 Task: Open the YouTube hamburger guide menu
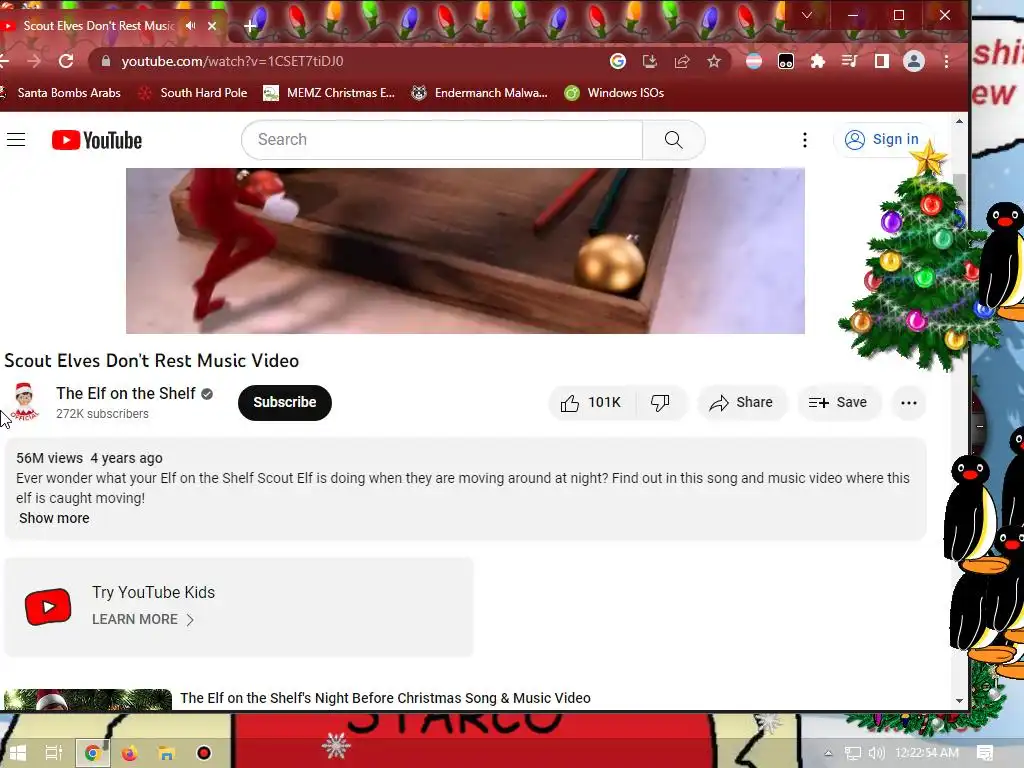click(x=16, y=140)
